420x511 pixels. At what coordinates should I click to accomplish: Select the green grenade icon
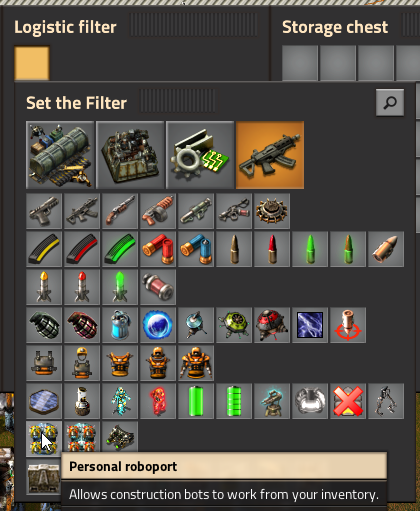tap(44, 325)
